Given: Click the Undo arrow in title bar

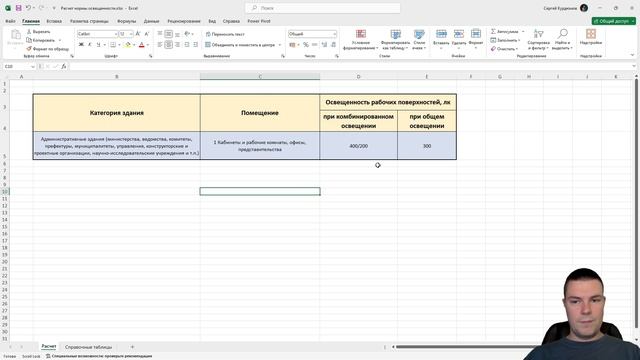Looking at the screenshot, I should (x=28, y=8).
